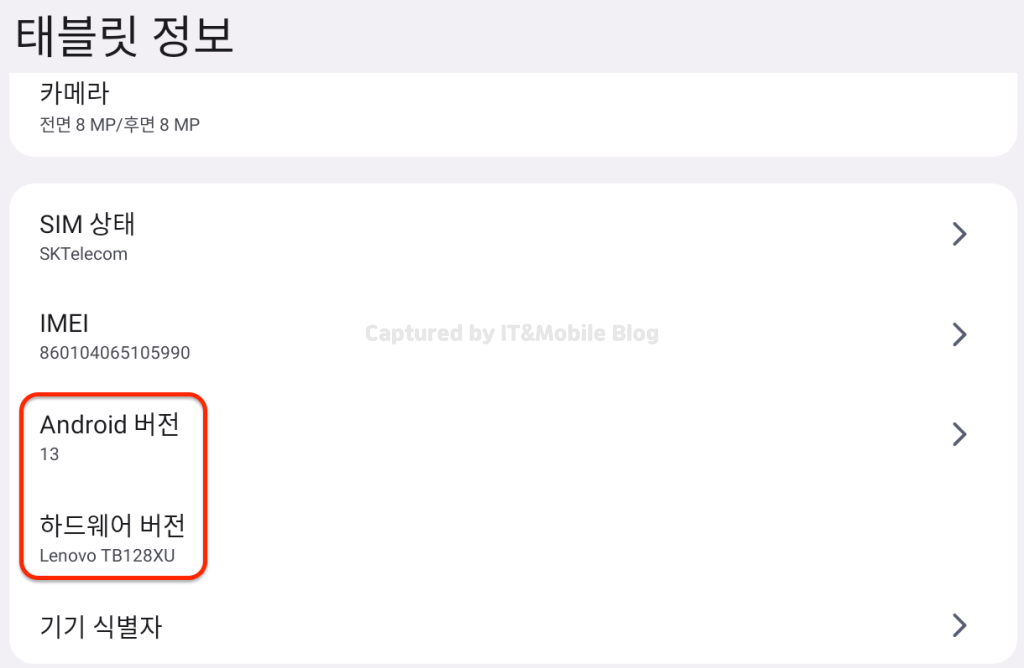This screenshot has width=1024, height=668.
Task: Open the Android 버전 entry
Action: 512,435
